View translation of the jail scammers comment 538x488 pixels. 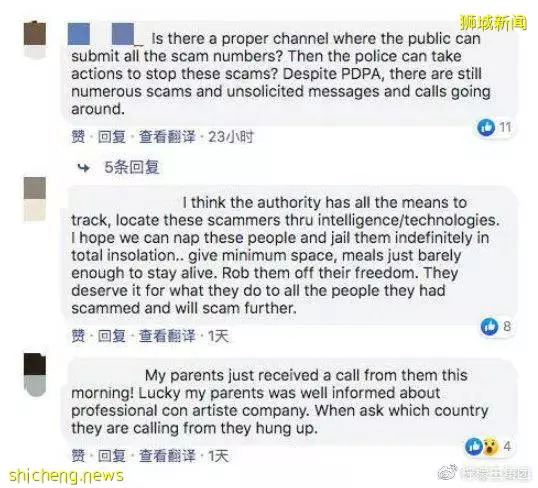click(167, 336)
